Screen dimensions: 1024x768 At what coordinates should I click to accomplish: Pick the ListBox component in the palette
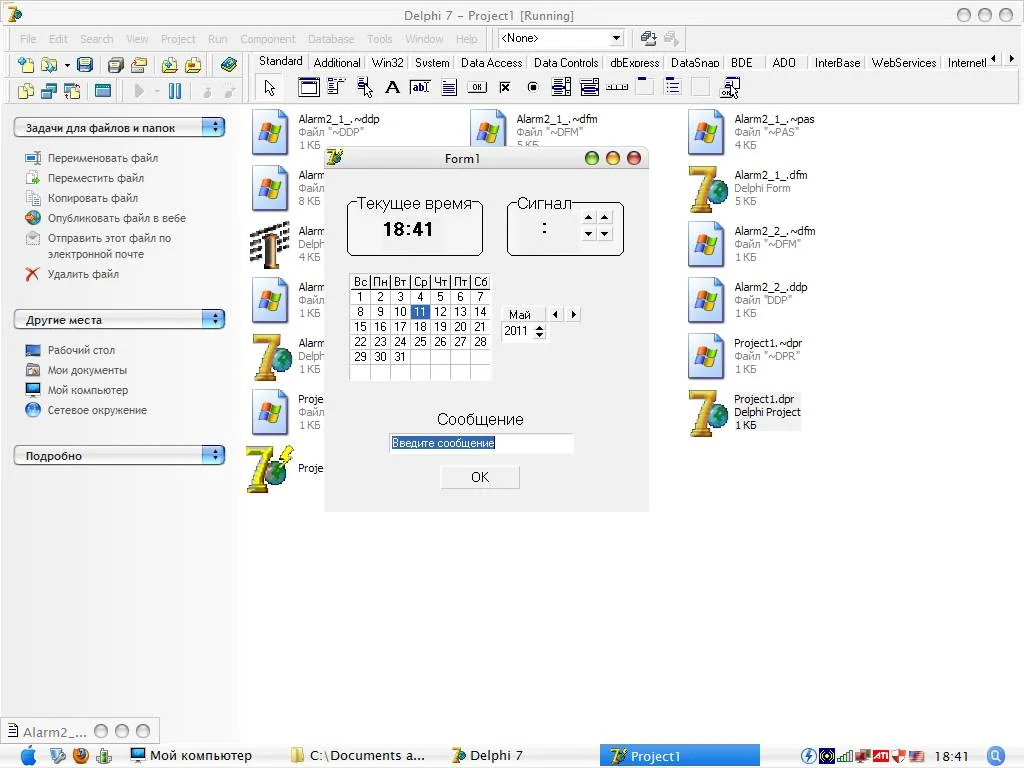coord(561,87)
